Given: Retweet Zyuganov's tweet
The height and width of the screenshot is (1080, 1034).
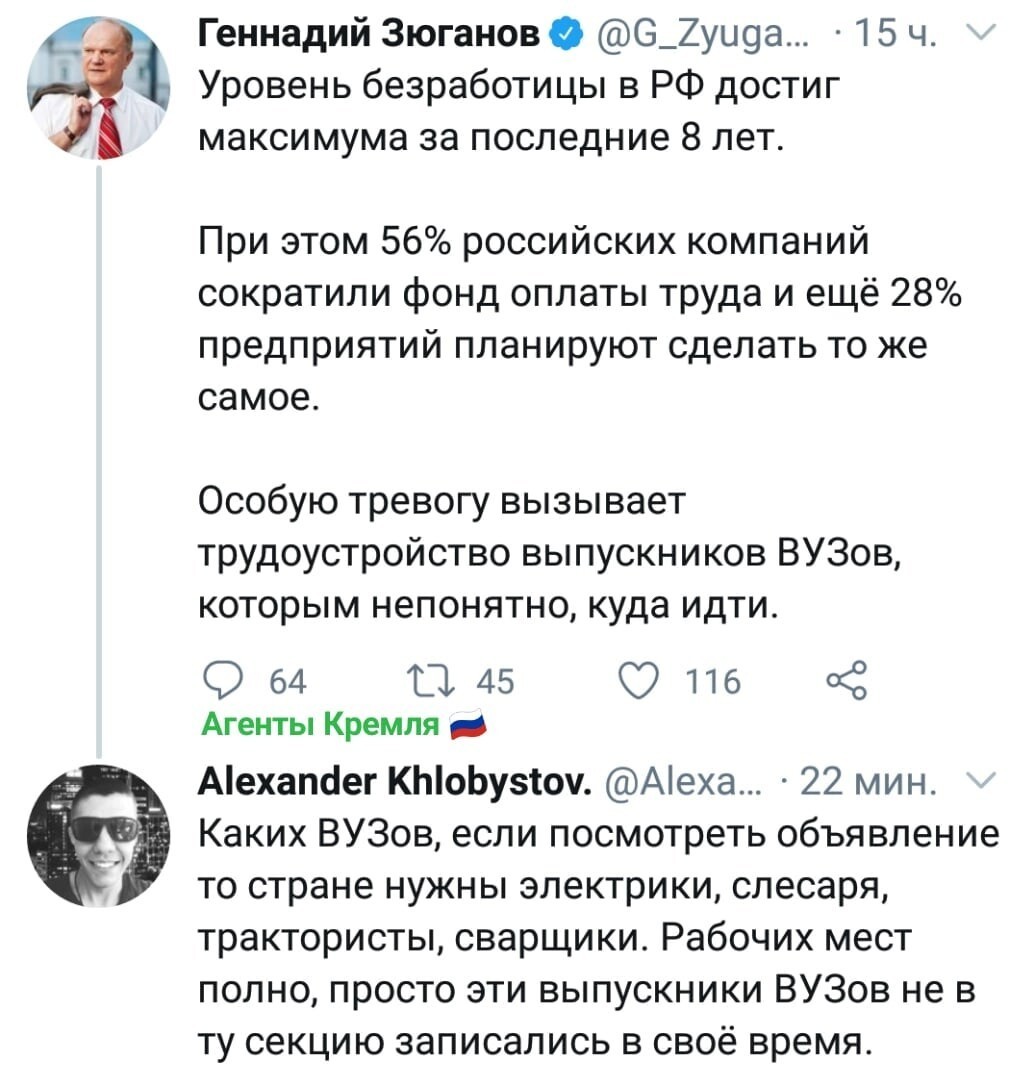Looking at the screenshot, I should (x=431, y=681).
